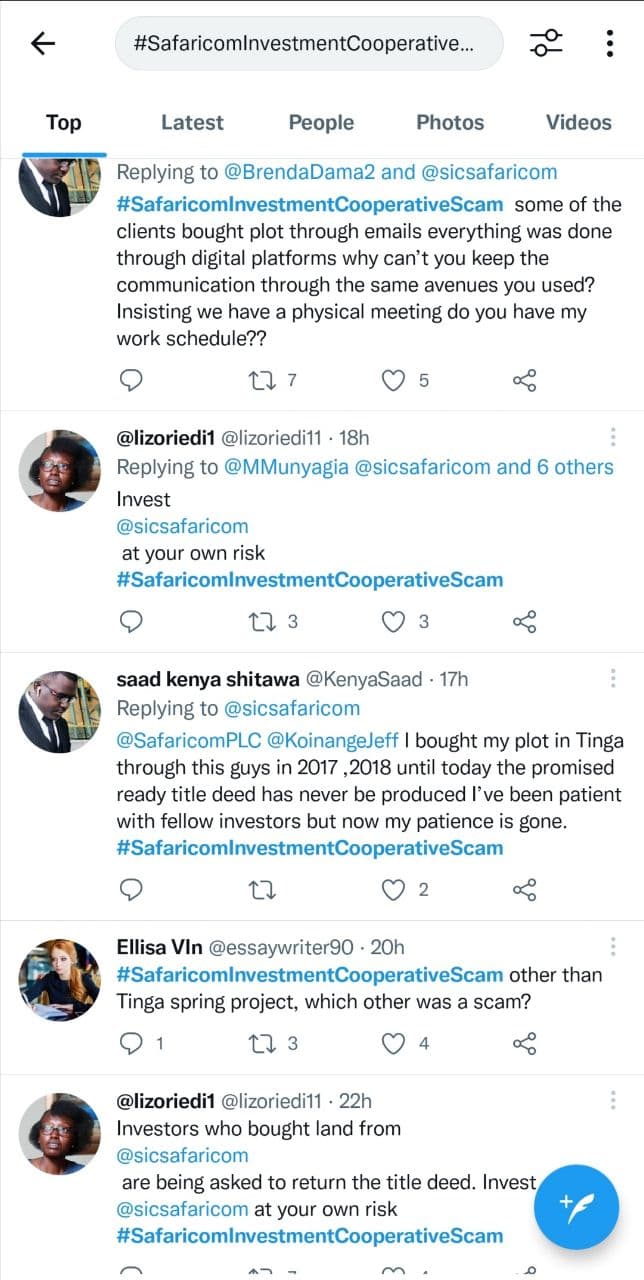Retweet the top tweet with 7 retweets
This screenshot has height=1280, width=644.
click(260, 380)
